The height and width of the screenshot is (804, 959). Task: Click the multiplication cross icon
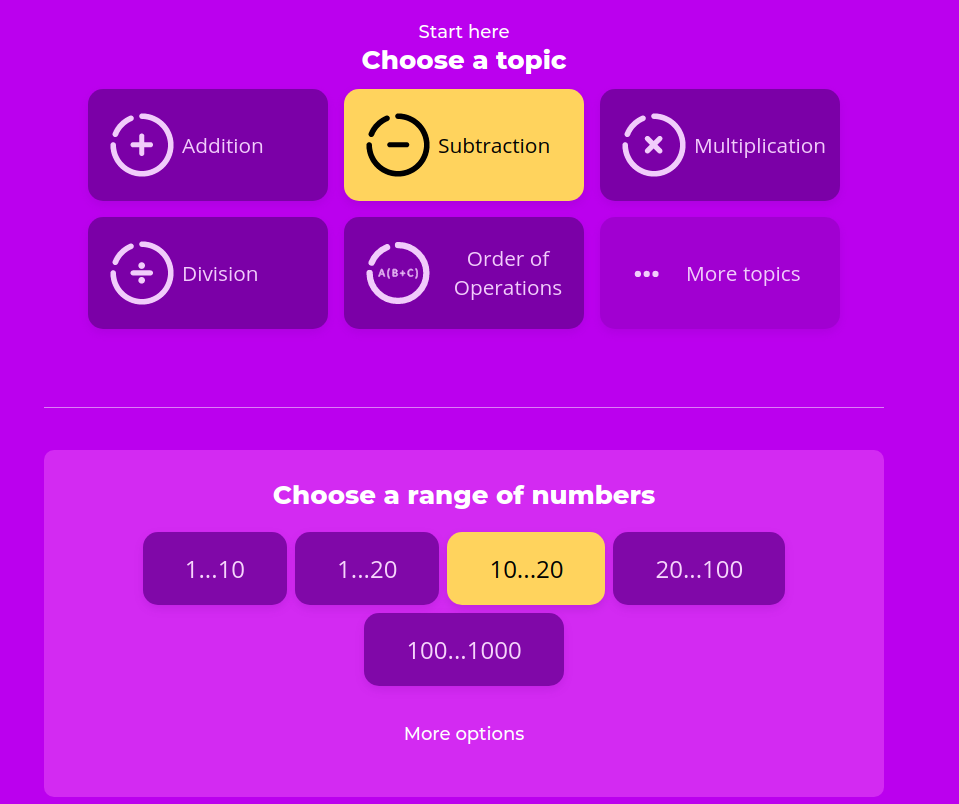point(653,144)
